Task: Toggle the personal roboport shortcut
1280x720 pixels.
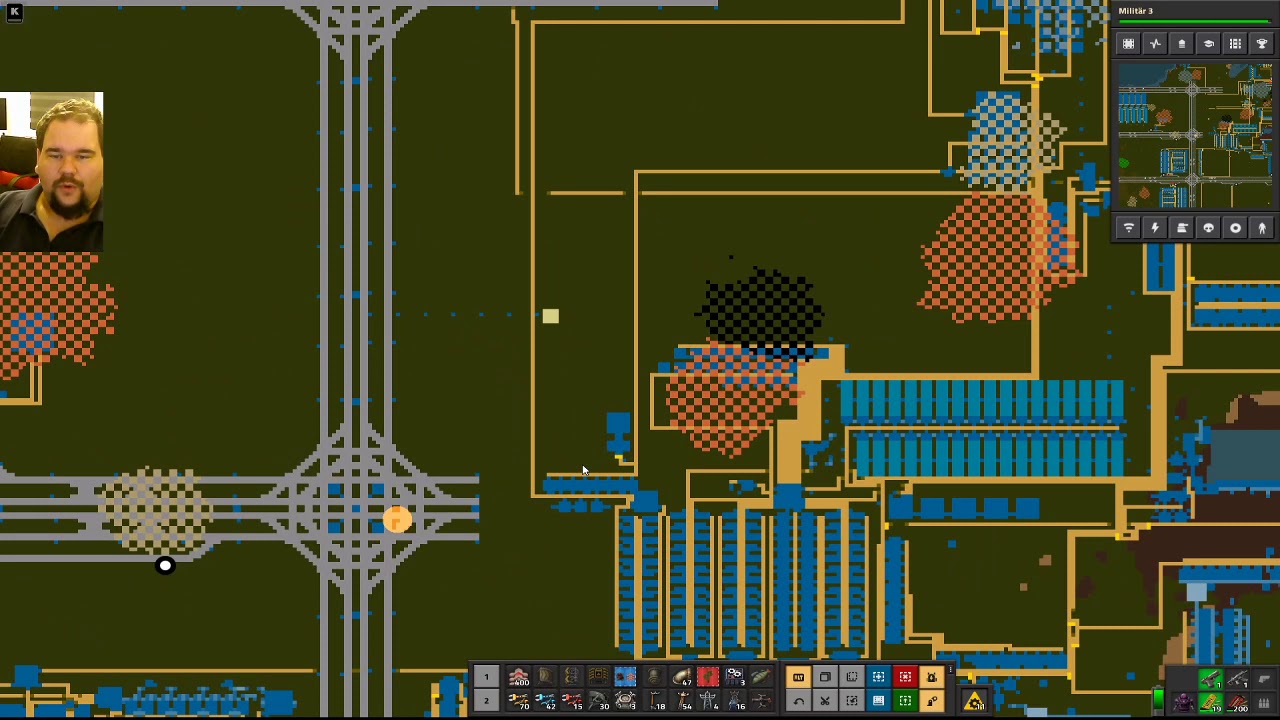Action: click(x=932, y=677)
